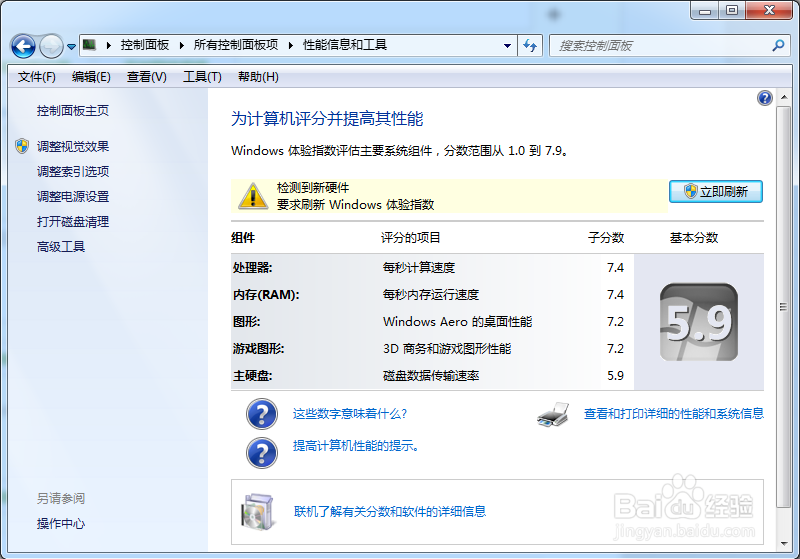Select 所有控制面板项 in address breadcrumb
The image size is (800, 559).
click(236, 45)
